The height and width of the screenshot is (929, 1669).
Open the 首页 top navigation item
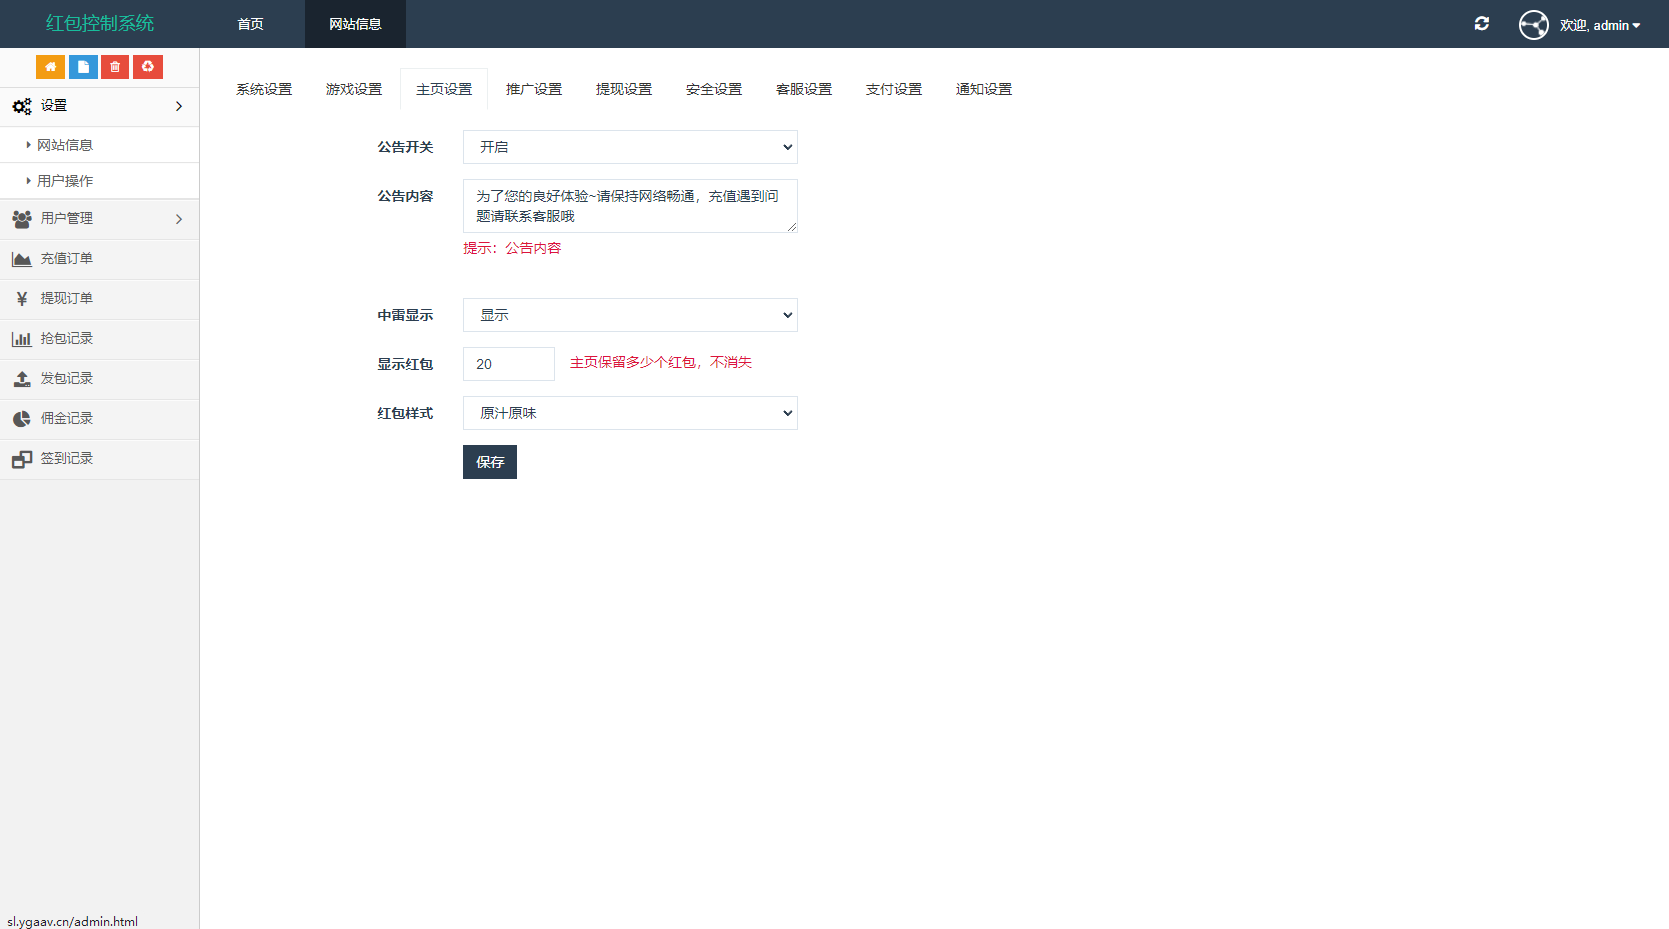tap(250, 24)
